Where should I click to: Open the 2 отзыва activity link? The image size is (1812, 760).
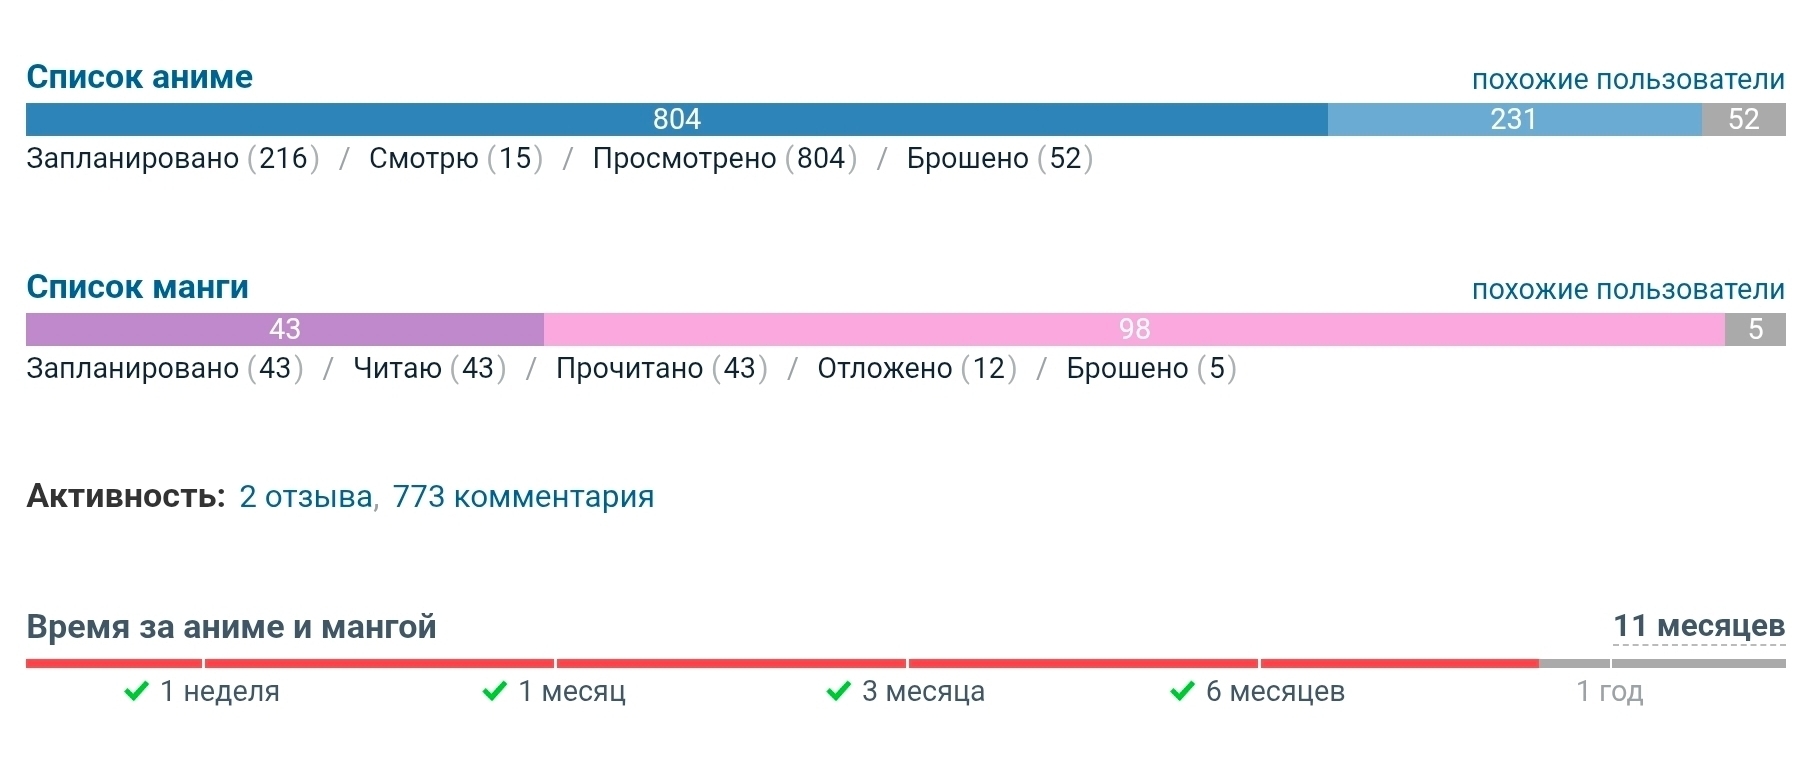306,496
